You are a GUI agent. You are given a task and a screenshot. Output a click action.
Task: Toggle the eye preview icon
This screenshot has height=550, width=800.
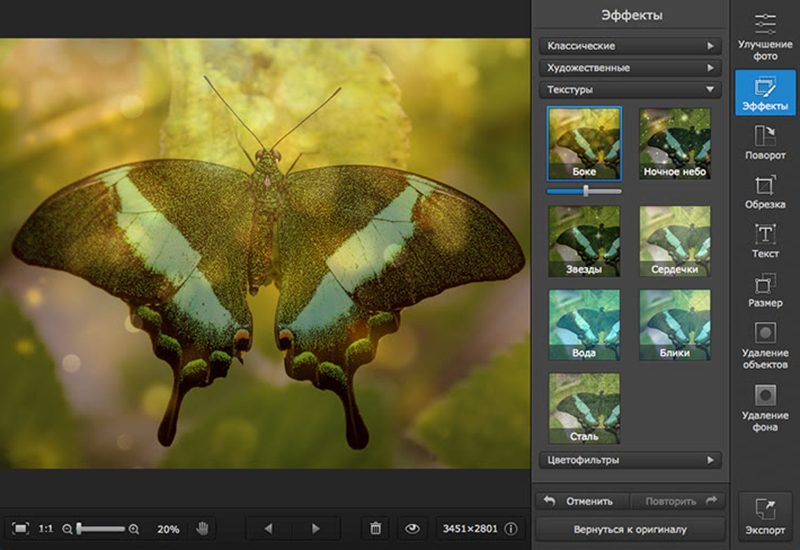[x=411, y=528]
